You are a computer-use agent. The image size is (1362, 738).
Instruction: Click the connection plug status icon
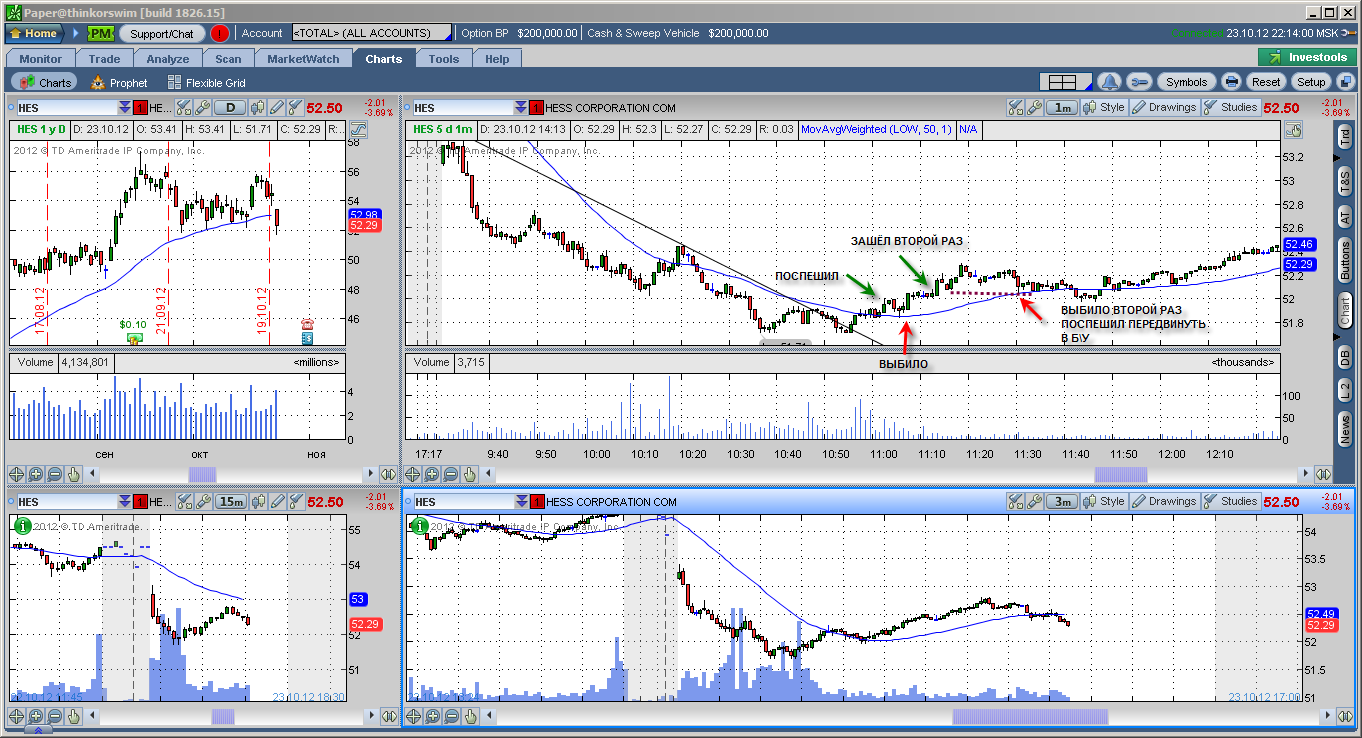pos(1349,33)
